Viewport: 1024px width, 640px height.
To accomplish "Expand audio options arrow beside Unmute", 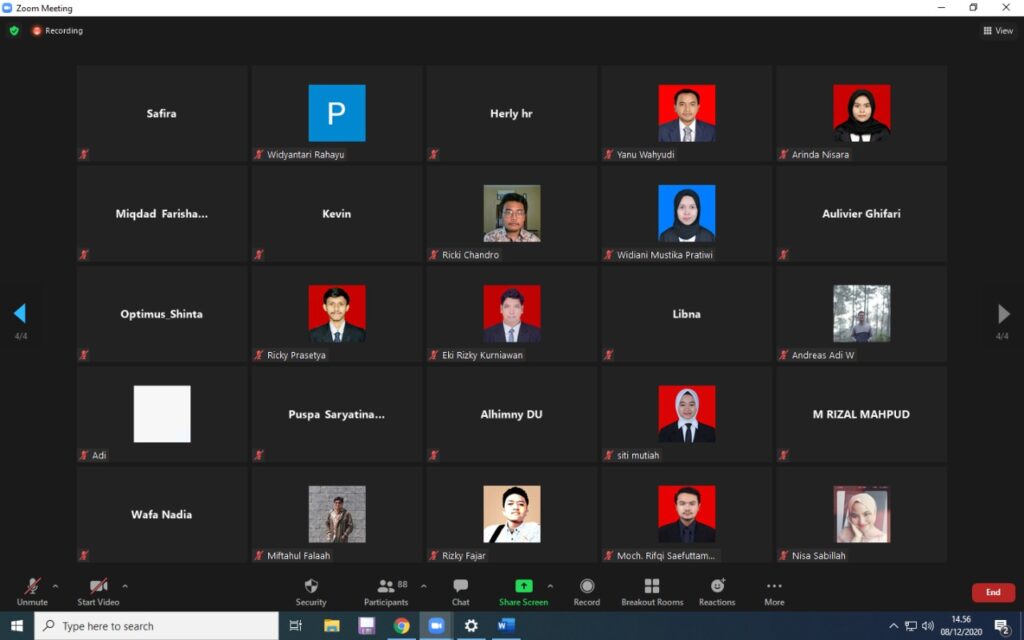I will coord(55,586).
